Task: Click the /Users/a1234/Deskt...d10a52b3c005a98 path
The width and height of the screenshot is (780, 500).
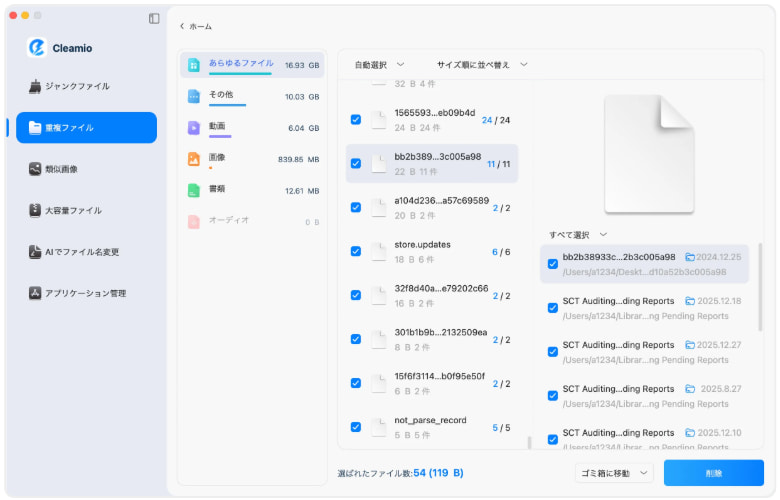Action: (x=644, y=272)
